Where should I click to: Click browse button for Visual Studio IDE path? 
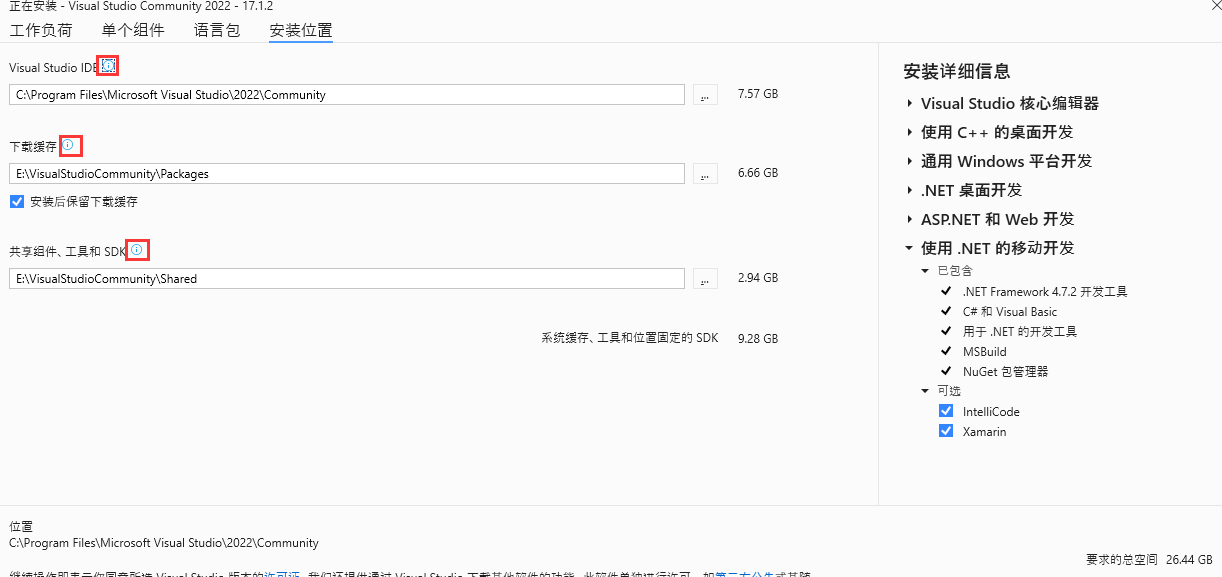point(705,95)
